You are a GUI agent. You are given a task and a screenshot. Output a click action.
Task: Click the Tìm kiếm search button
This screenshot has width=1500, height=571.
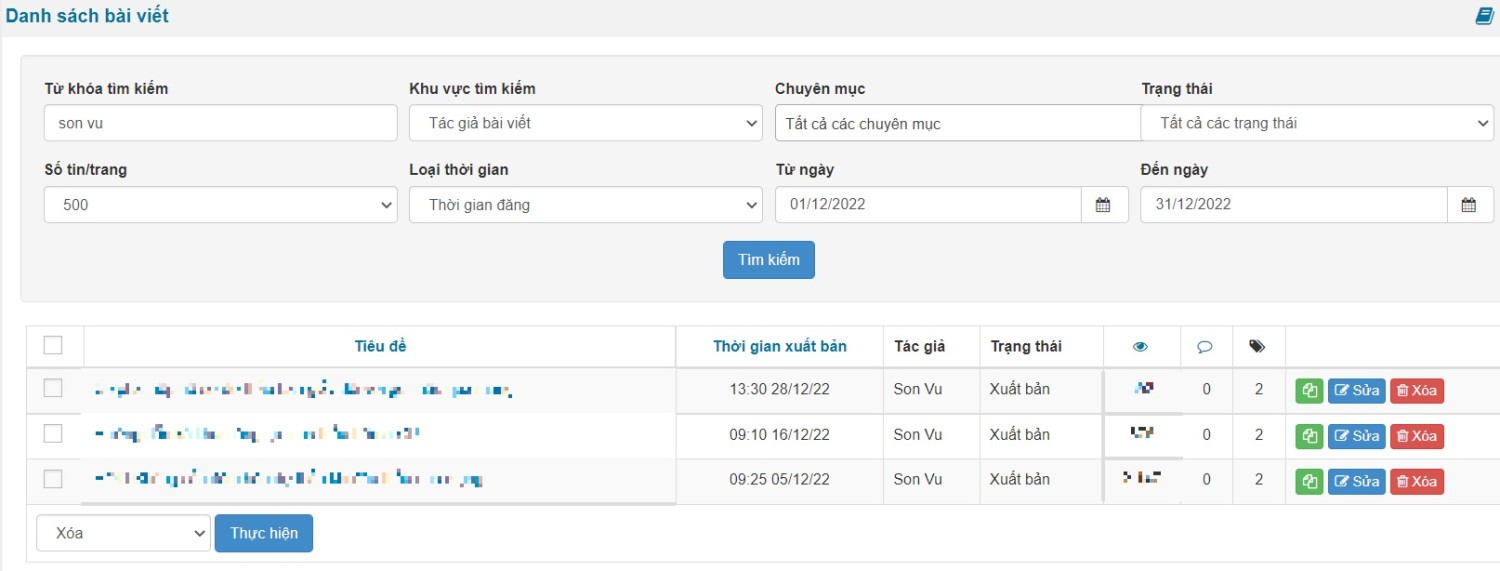point(769,260)
